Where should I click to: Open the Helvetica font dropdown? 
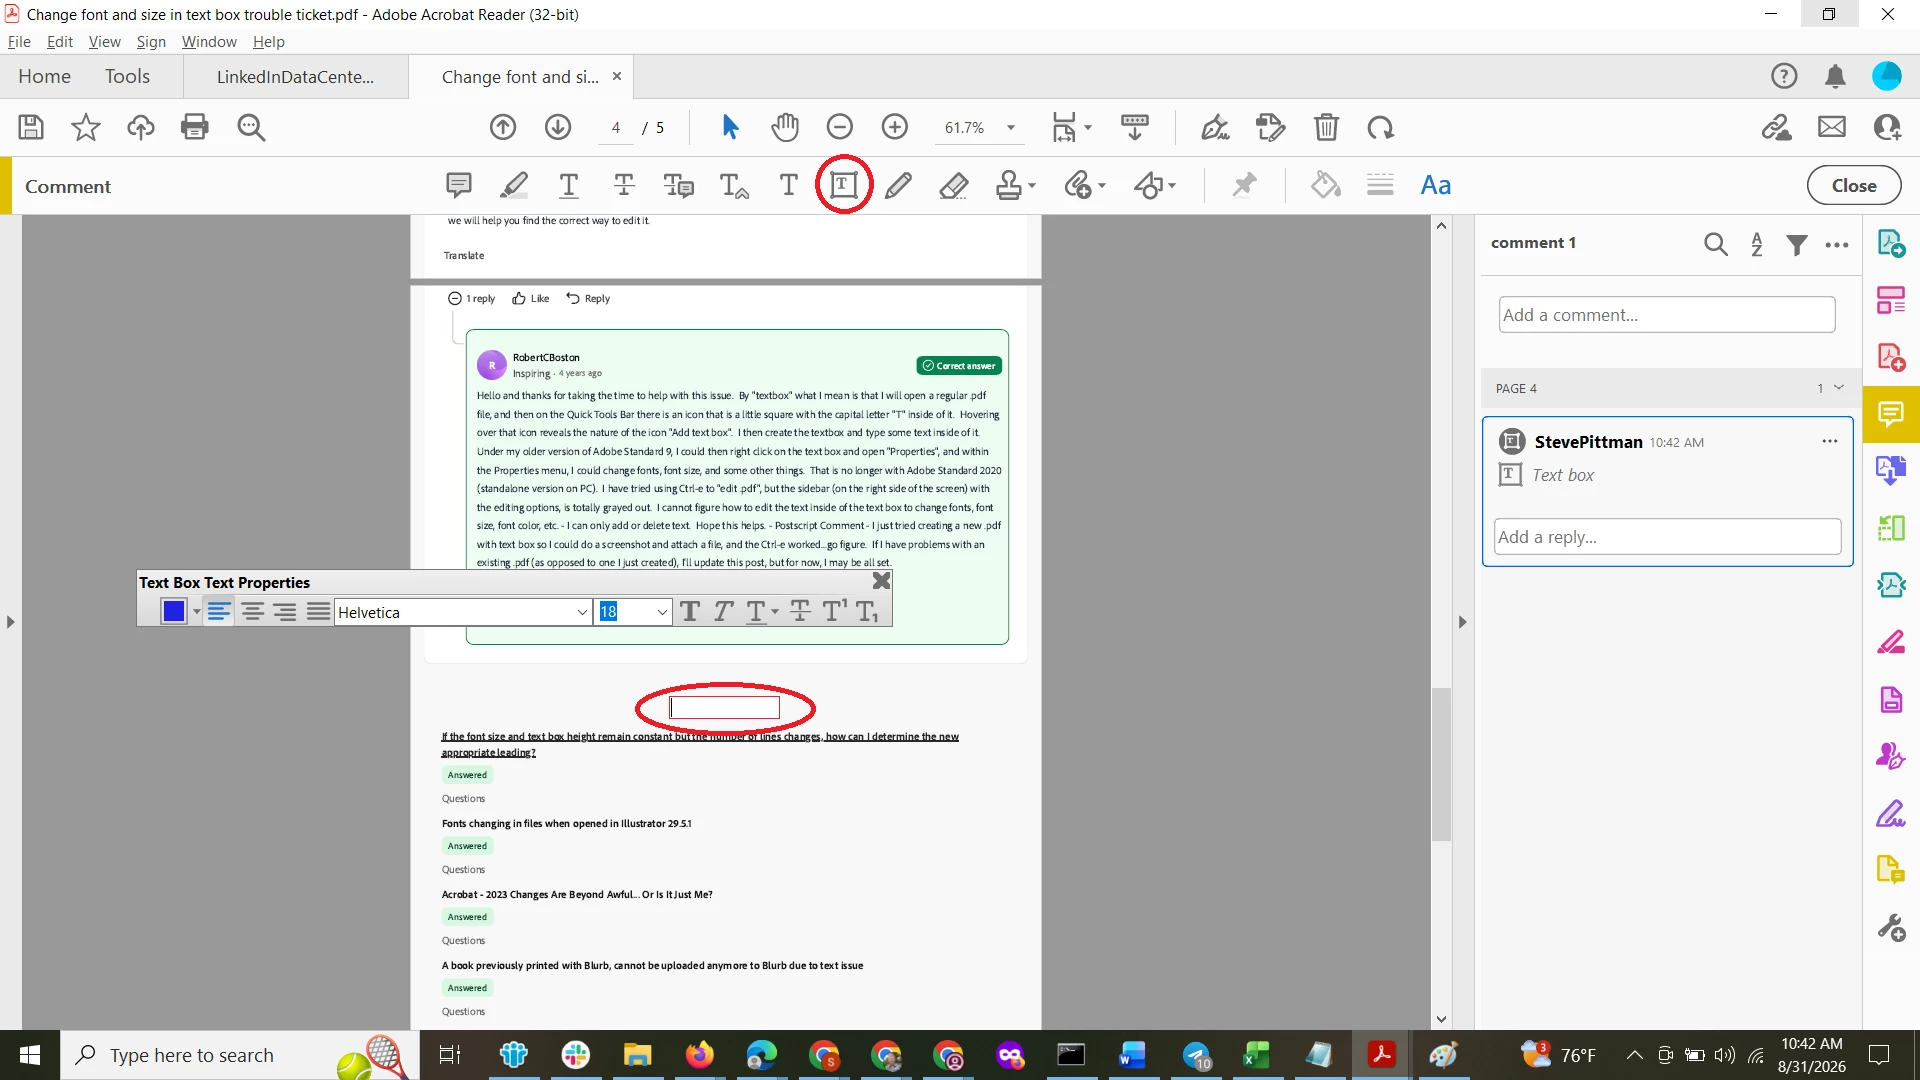[463, 612]
